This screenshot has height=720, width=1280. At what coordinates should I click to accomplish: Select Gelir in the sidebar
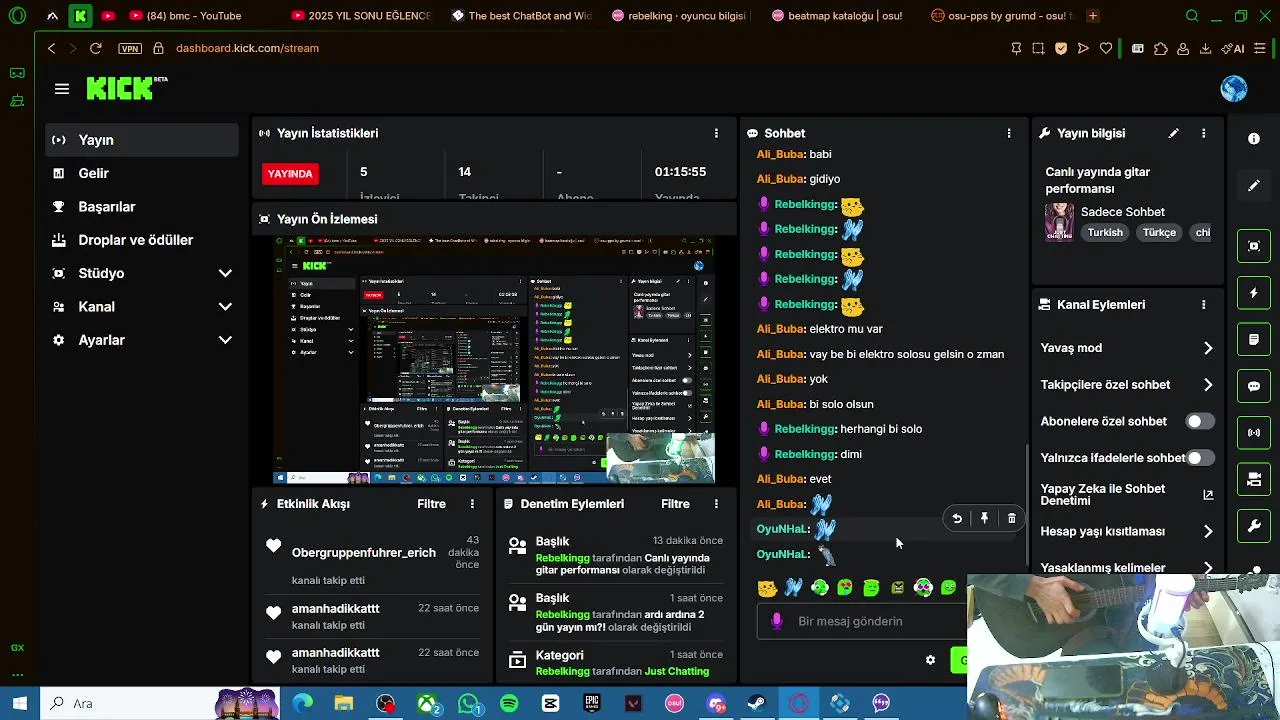(142, 173)
